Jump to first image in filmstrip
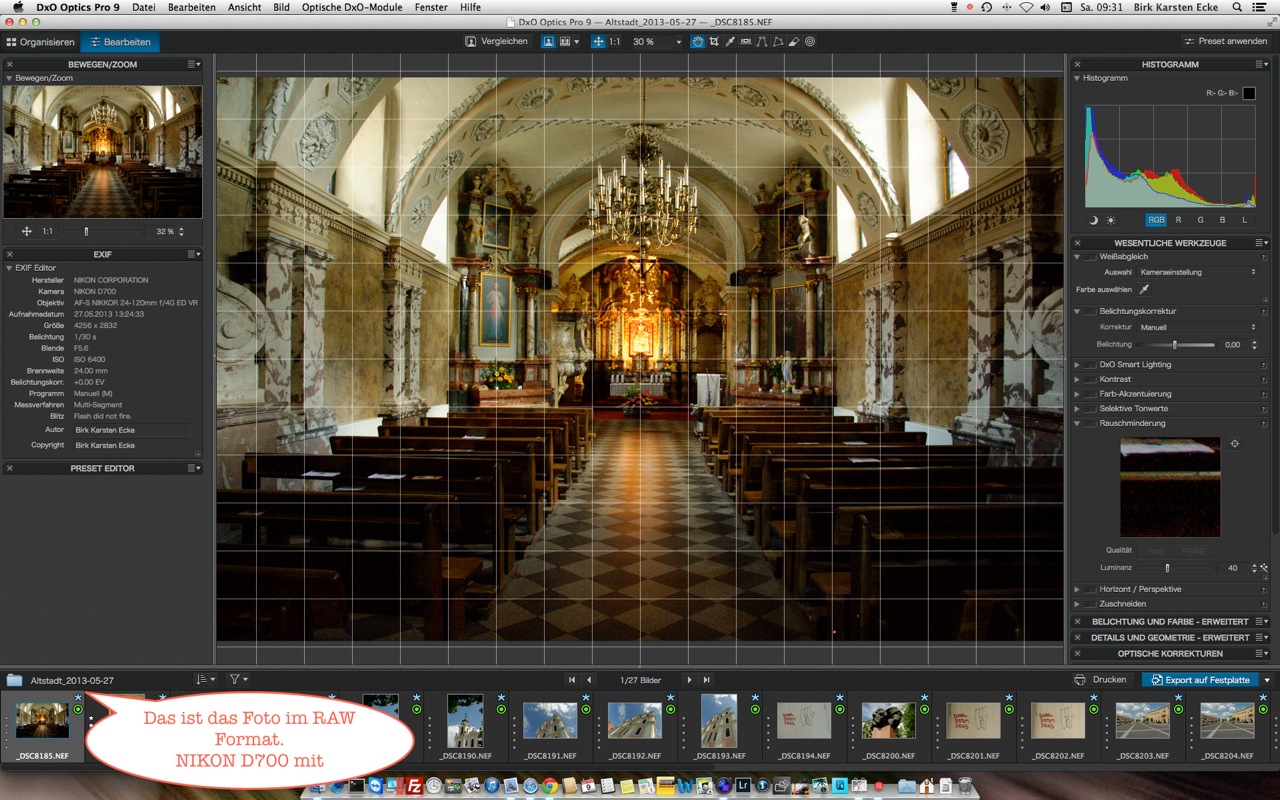 click(572, 680)
